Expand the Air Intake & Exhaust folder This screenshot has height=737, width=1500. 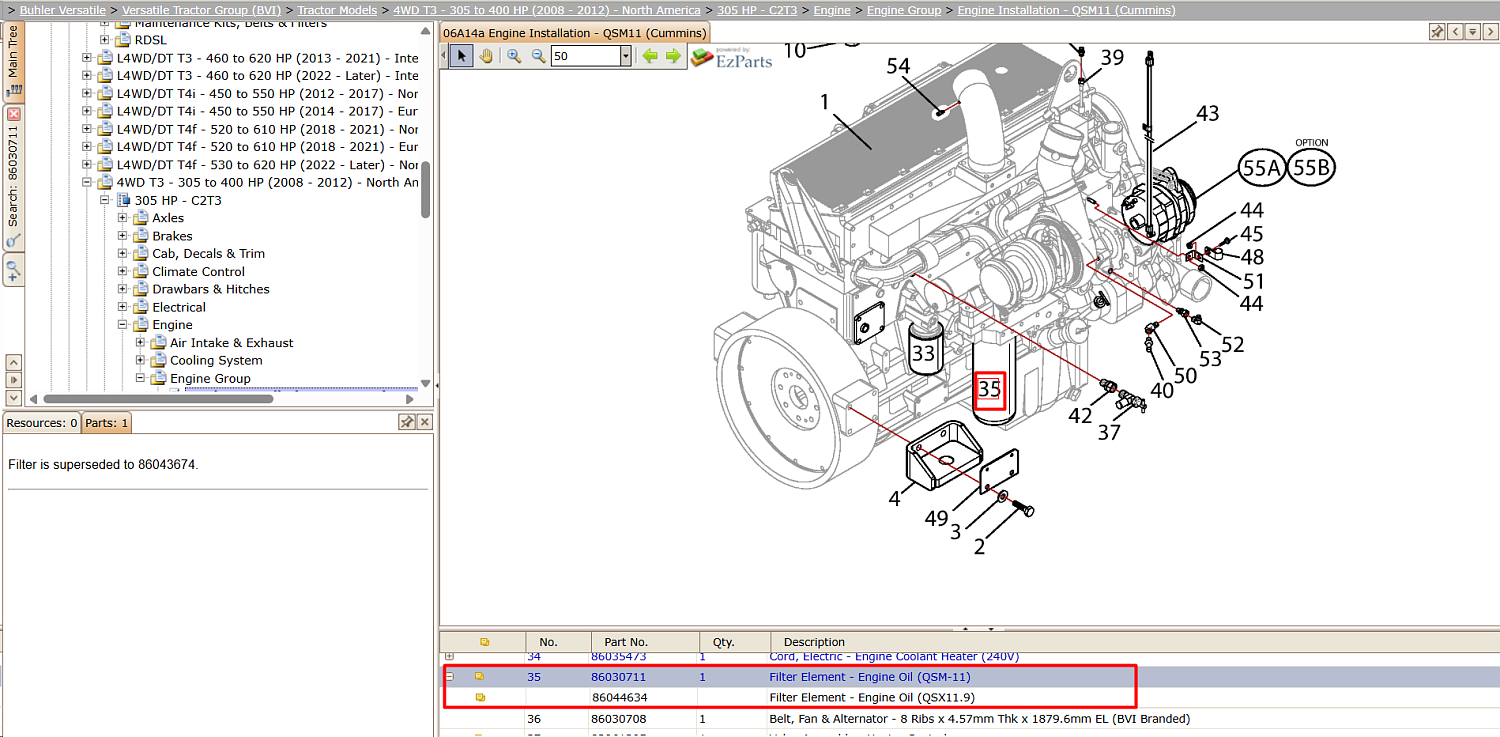141,343
